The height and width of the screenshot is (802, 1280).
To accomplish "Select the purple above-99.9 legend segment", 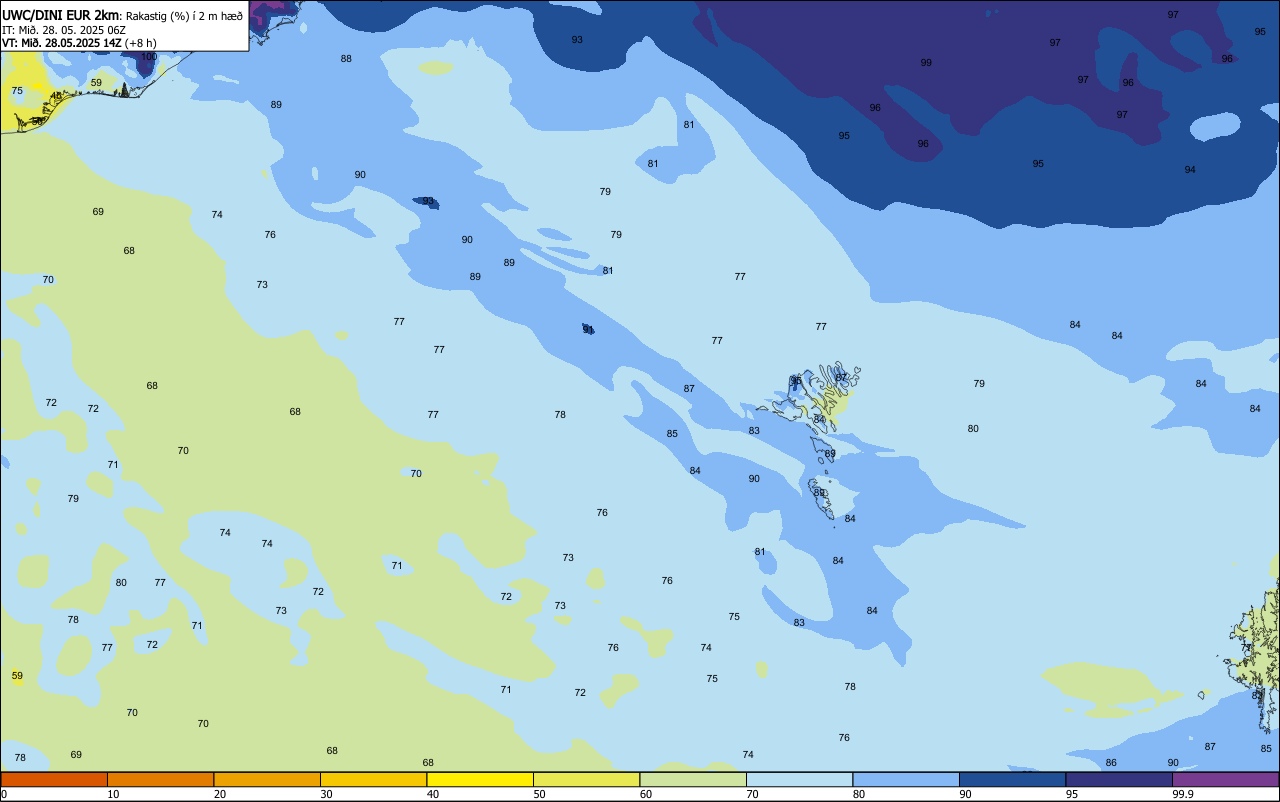I will [1225, 779].
